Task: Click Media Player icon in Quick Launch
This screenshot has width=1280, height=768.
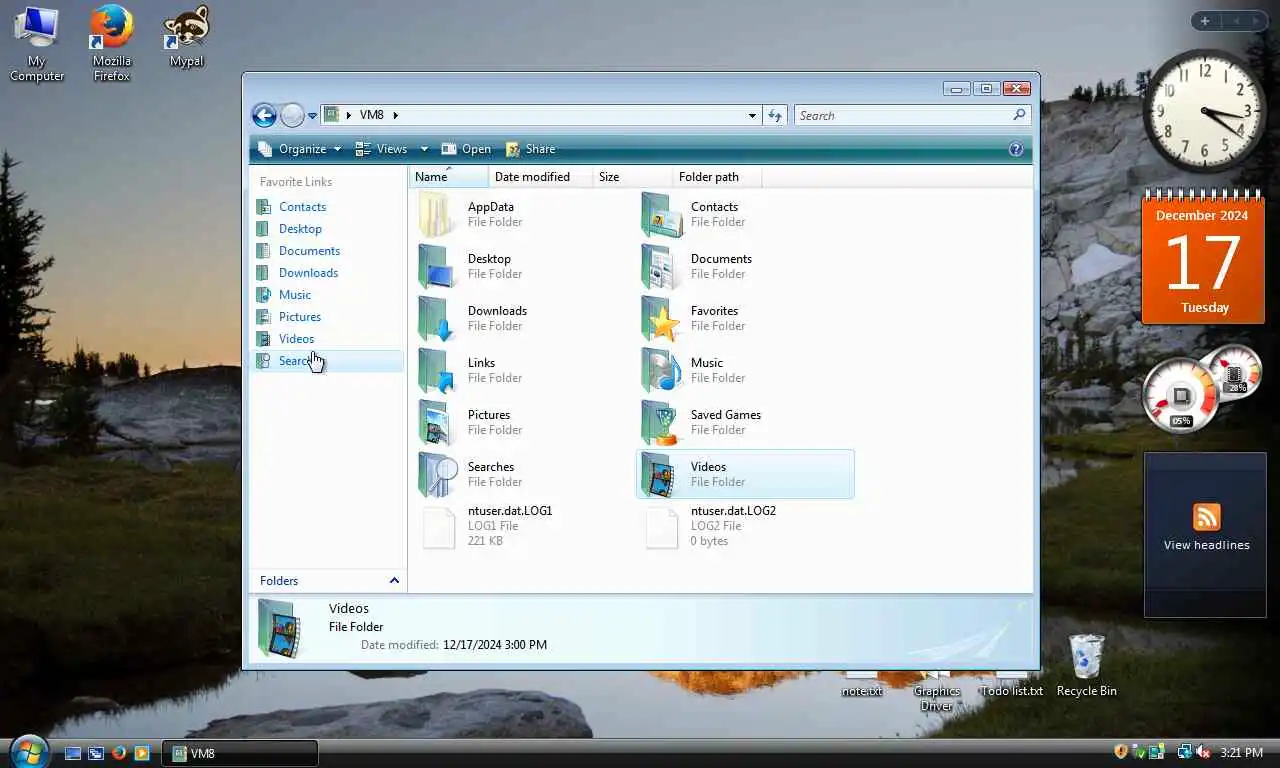Action: (142, 753)
